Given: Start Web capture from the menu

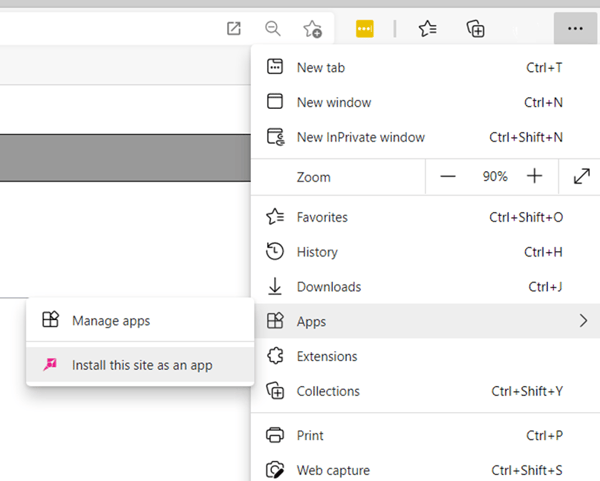Looking at the screenshot, I should (332, 470).
